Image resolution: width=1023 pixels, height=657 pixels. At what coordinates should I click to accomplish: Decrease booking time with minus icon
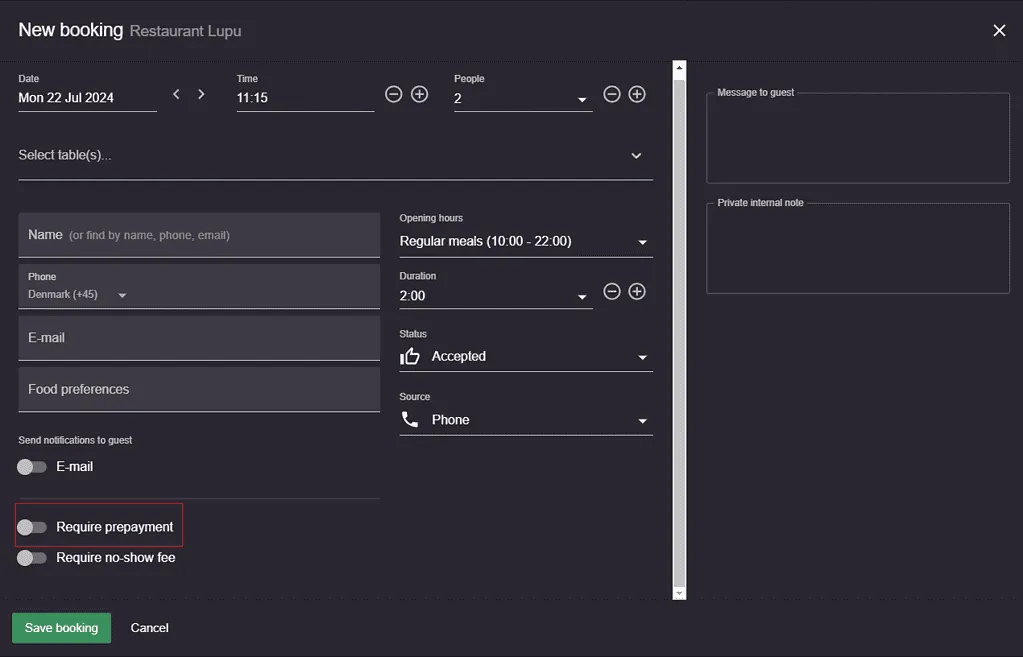point(393,94)
